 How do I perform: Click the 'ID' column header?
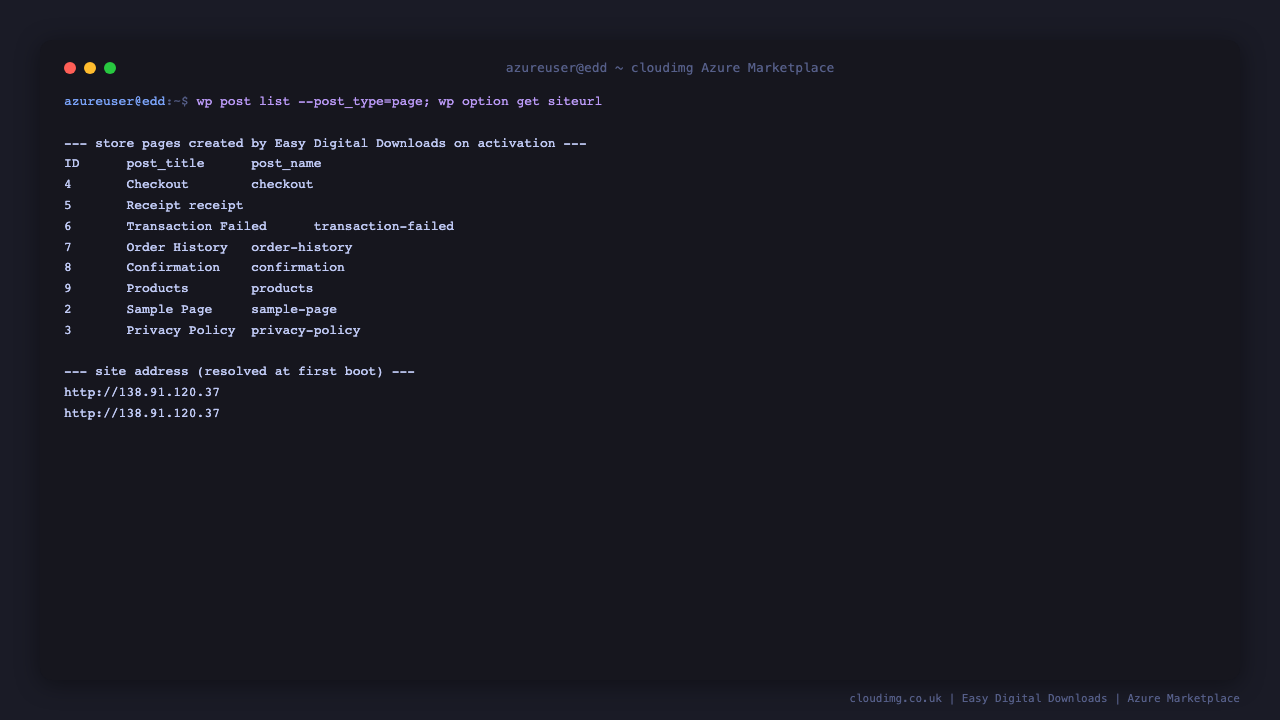[72, 164]
